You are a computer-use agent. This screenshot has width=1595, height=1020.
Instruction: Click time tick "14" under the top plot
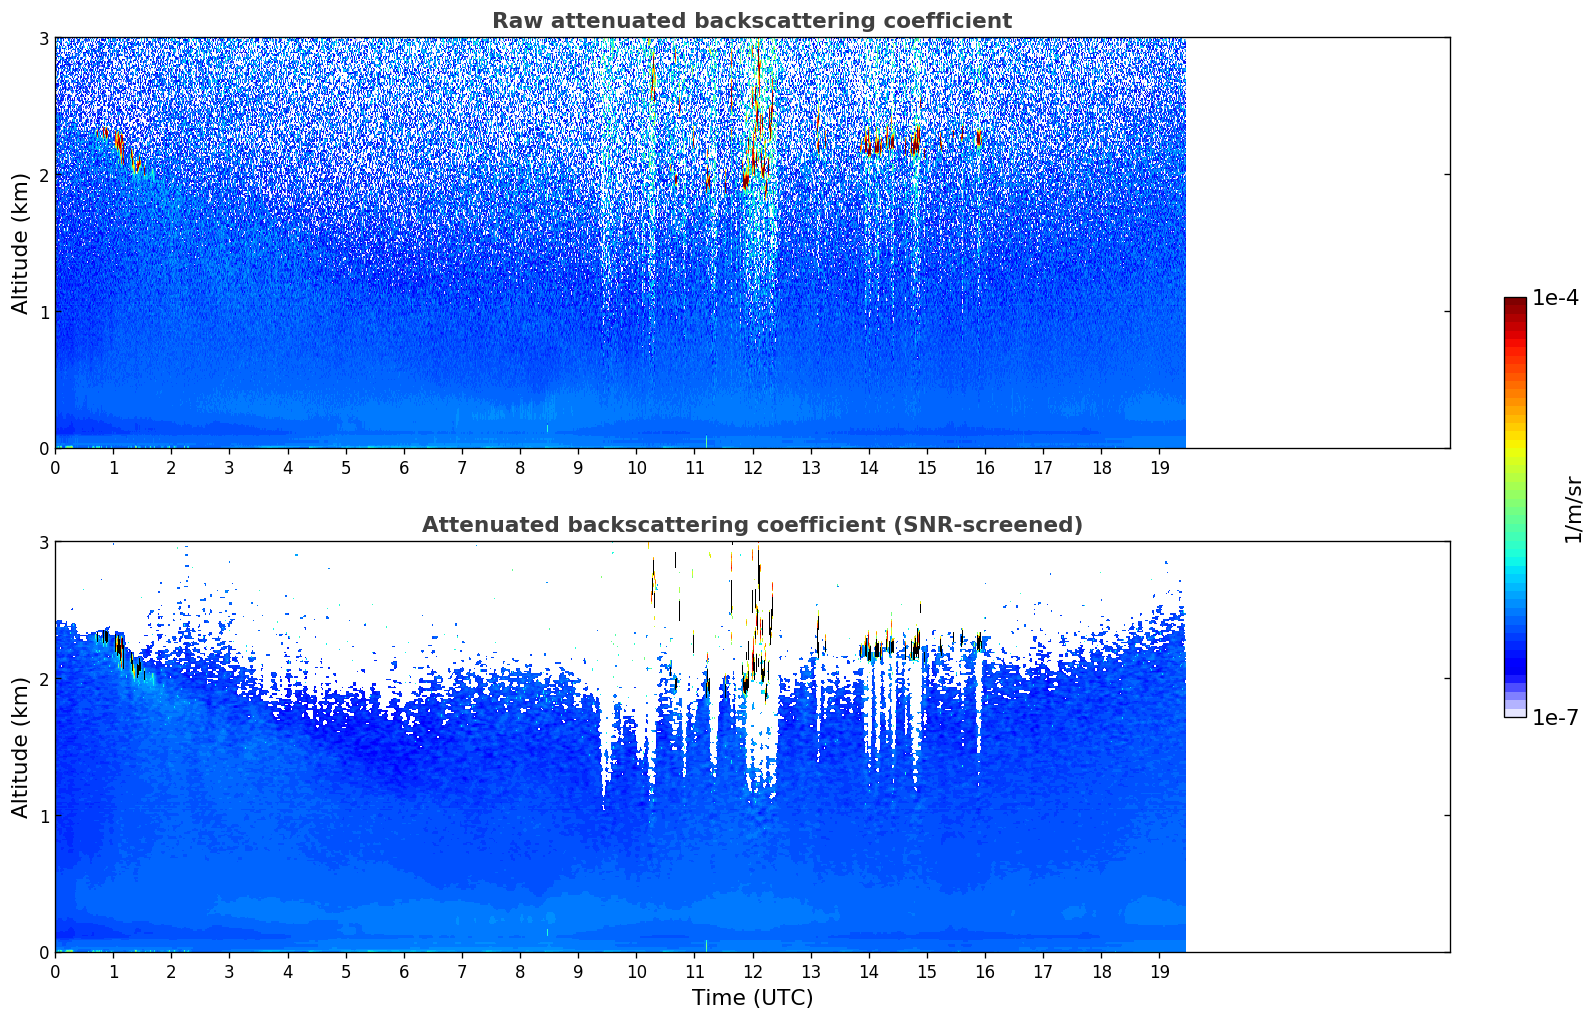click(x=869, y=467)
